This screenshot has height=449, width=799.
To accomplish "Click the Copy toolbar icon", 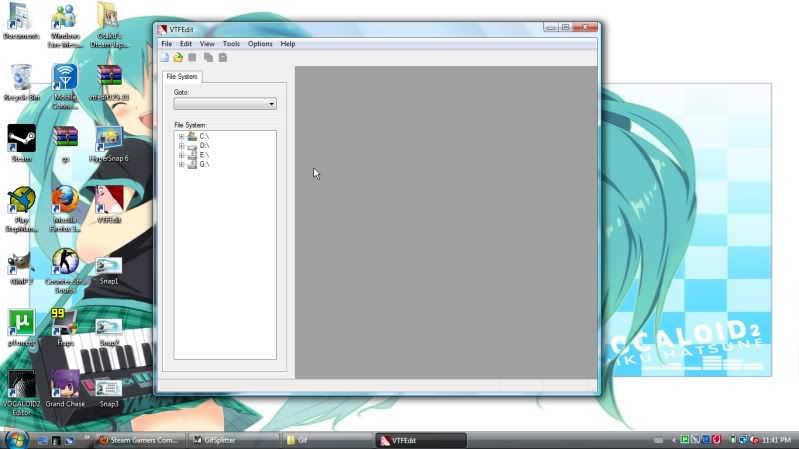I will [209, 57].
